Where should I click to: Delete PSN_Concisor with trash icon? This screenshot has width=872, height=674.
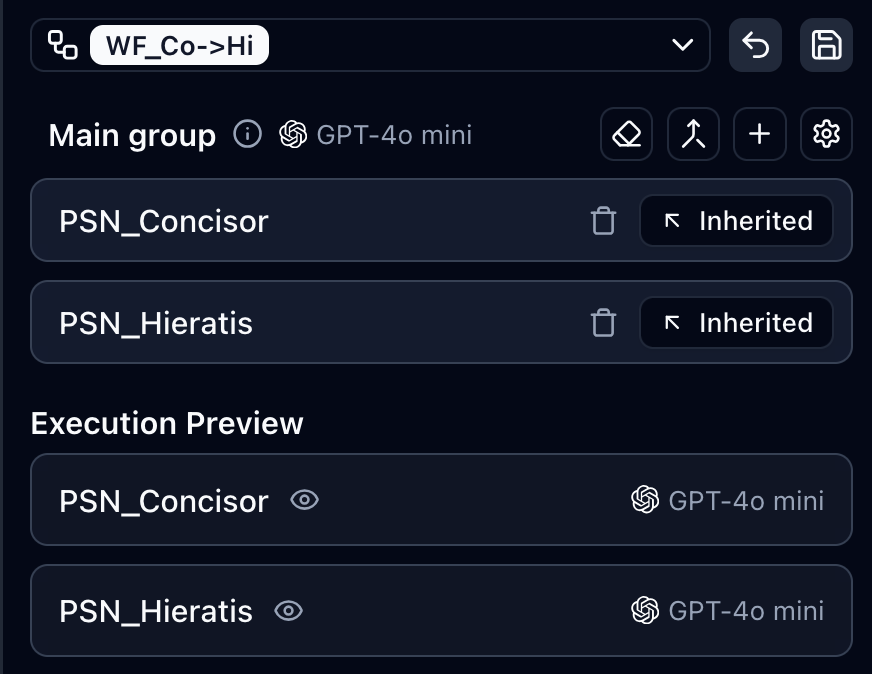(x=603, y=221)
